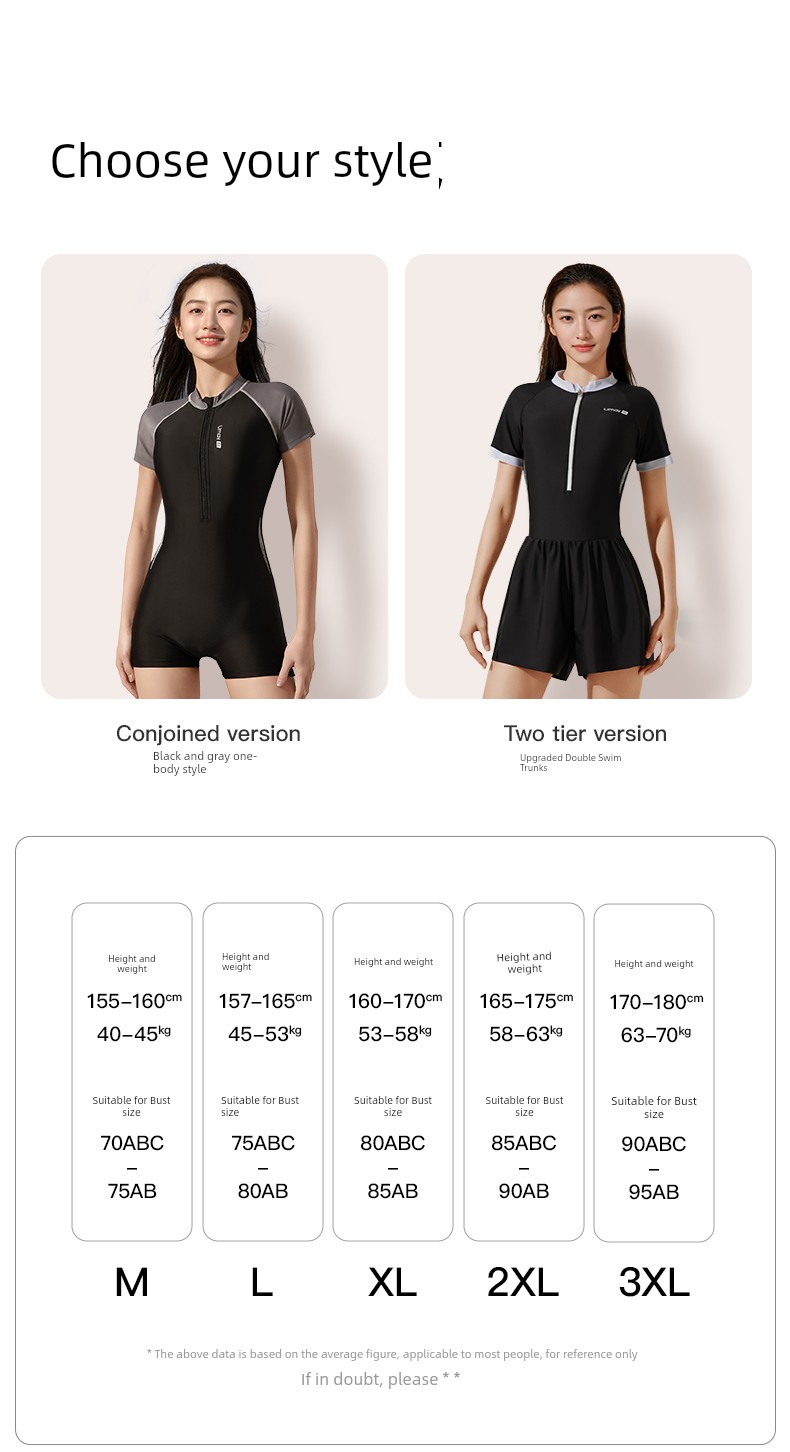Click the large L size label
This screenshot has width=790, height=1452.
point(262,1282)
